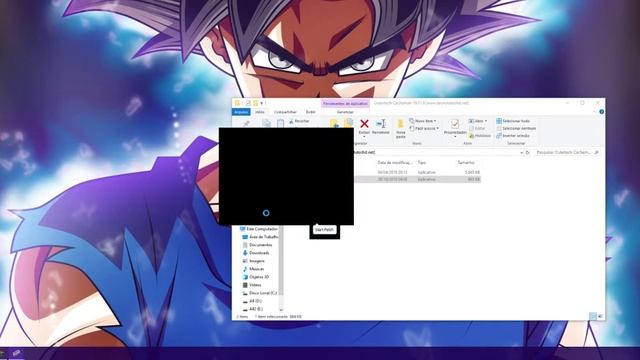Click Selecionar nenhum in the ribbon
640x360 pixels.
point(516,128)
